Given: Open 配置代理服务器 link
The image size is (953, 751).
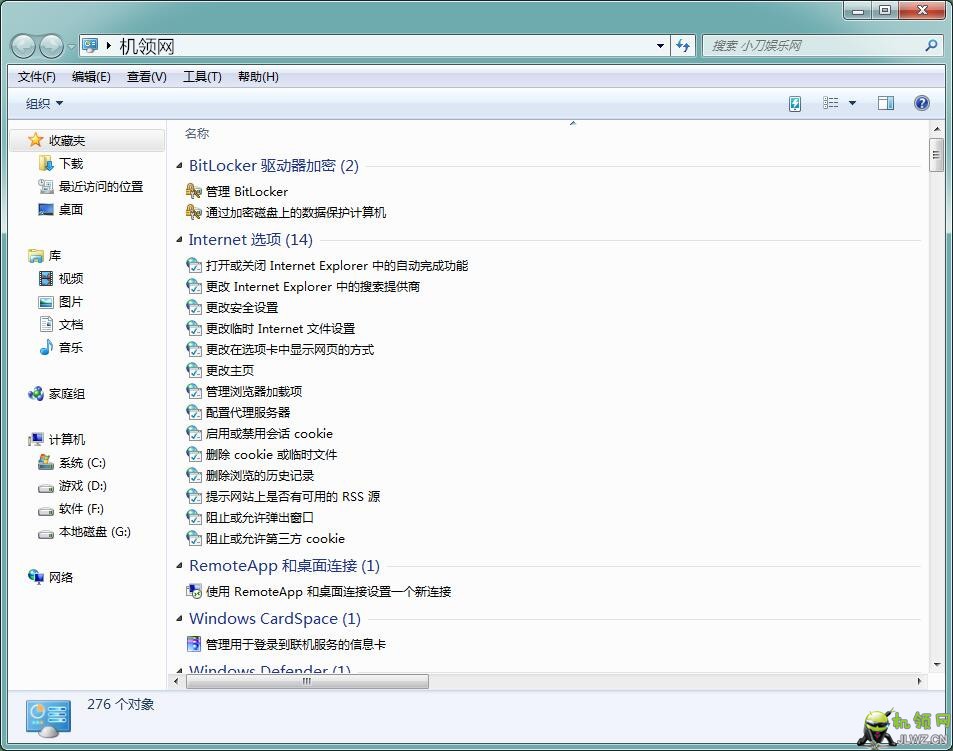Looking at the screenshot, I should [x=248, y=413].
